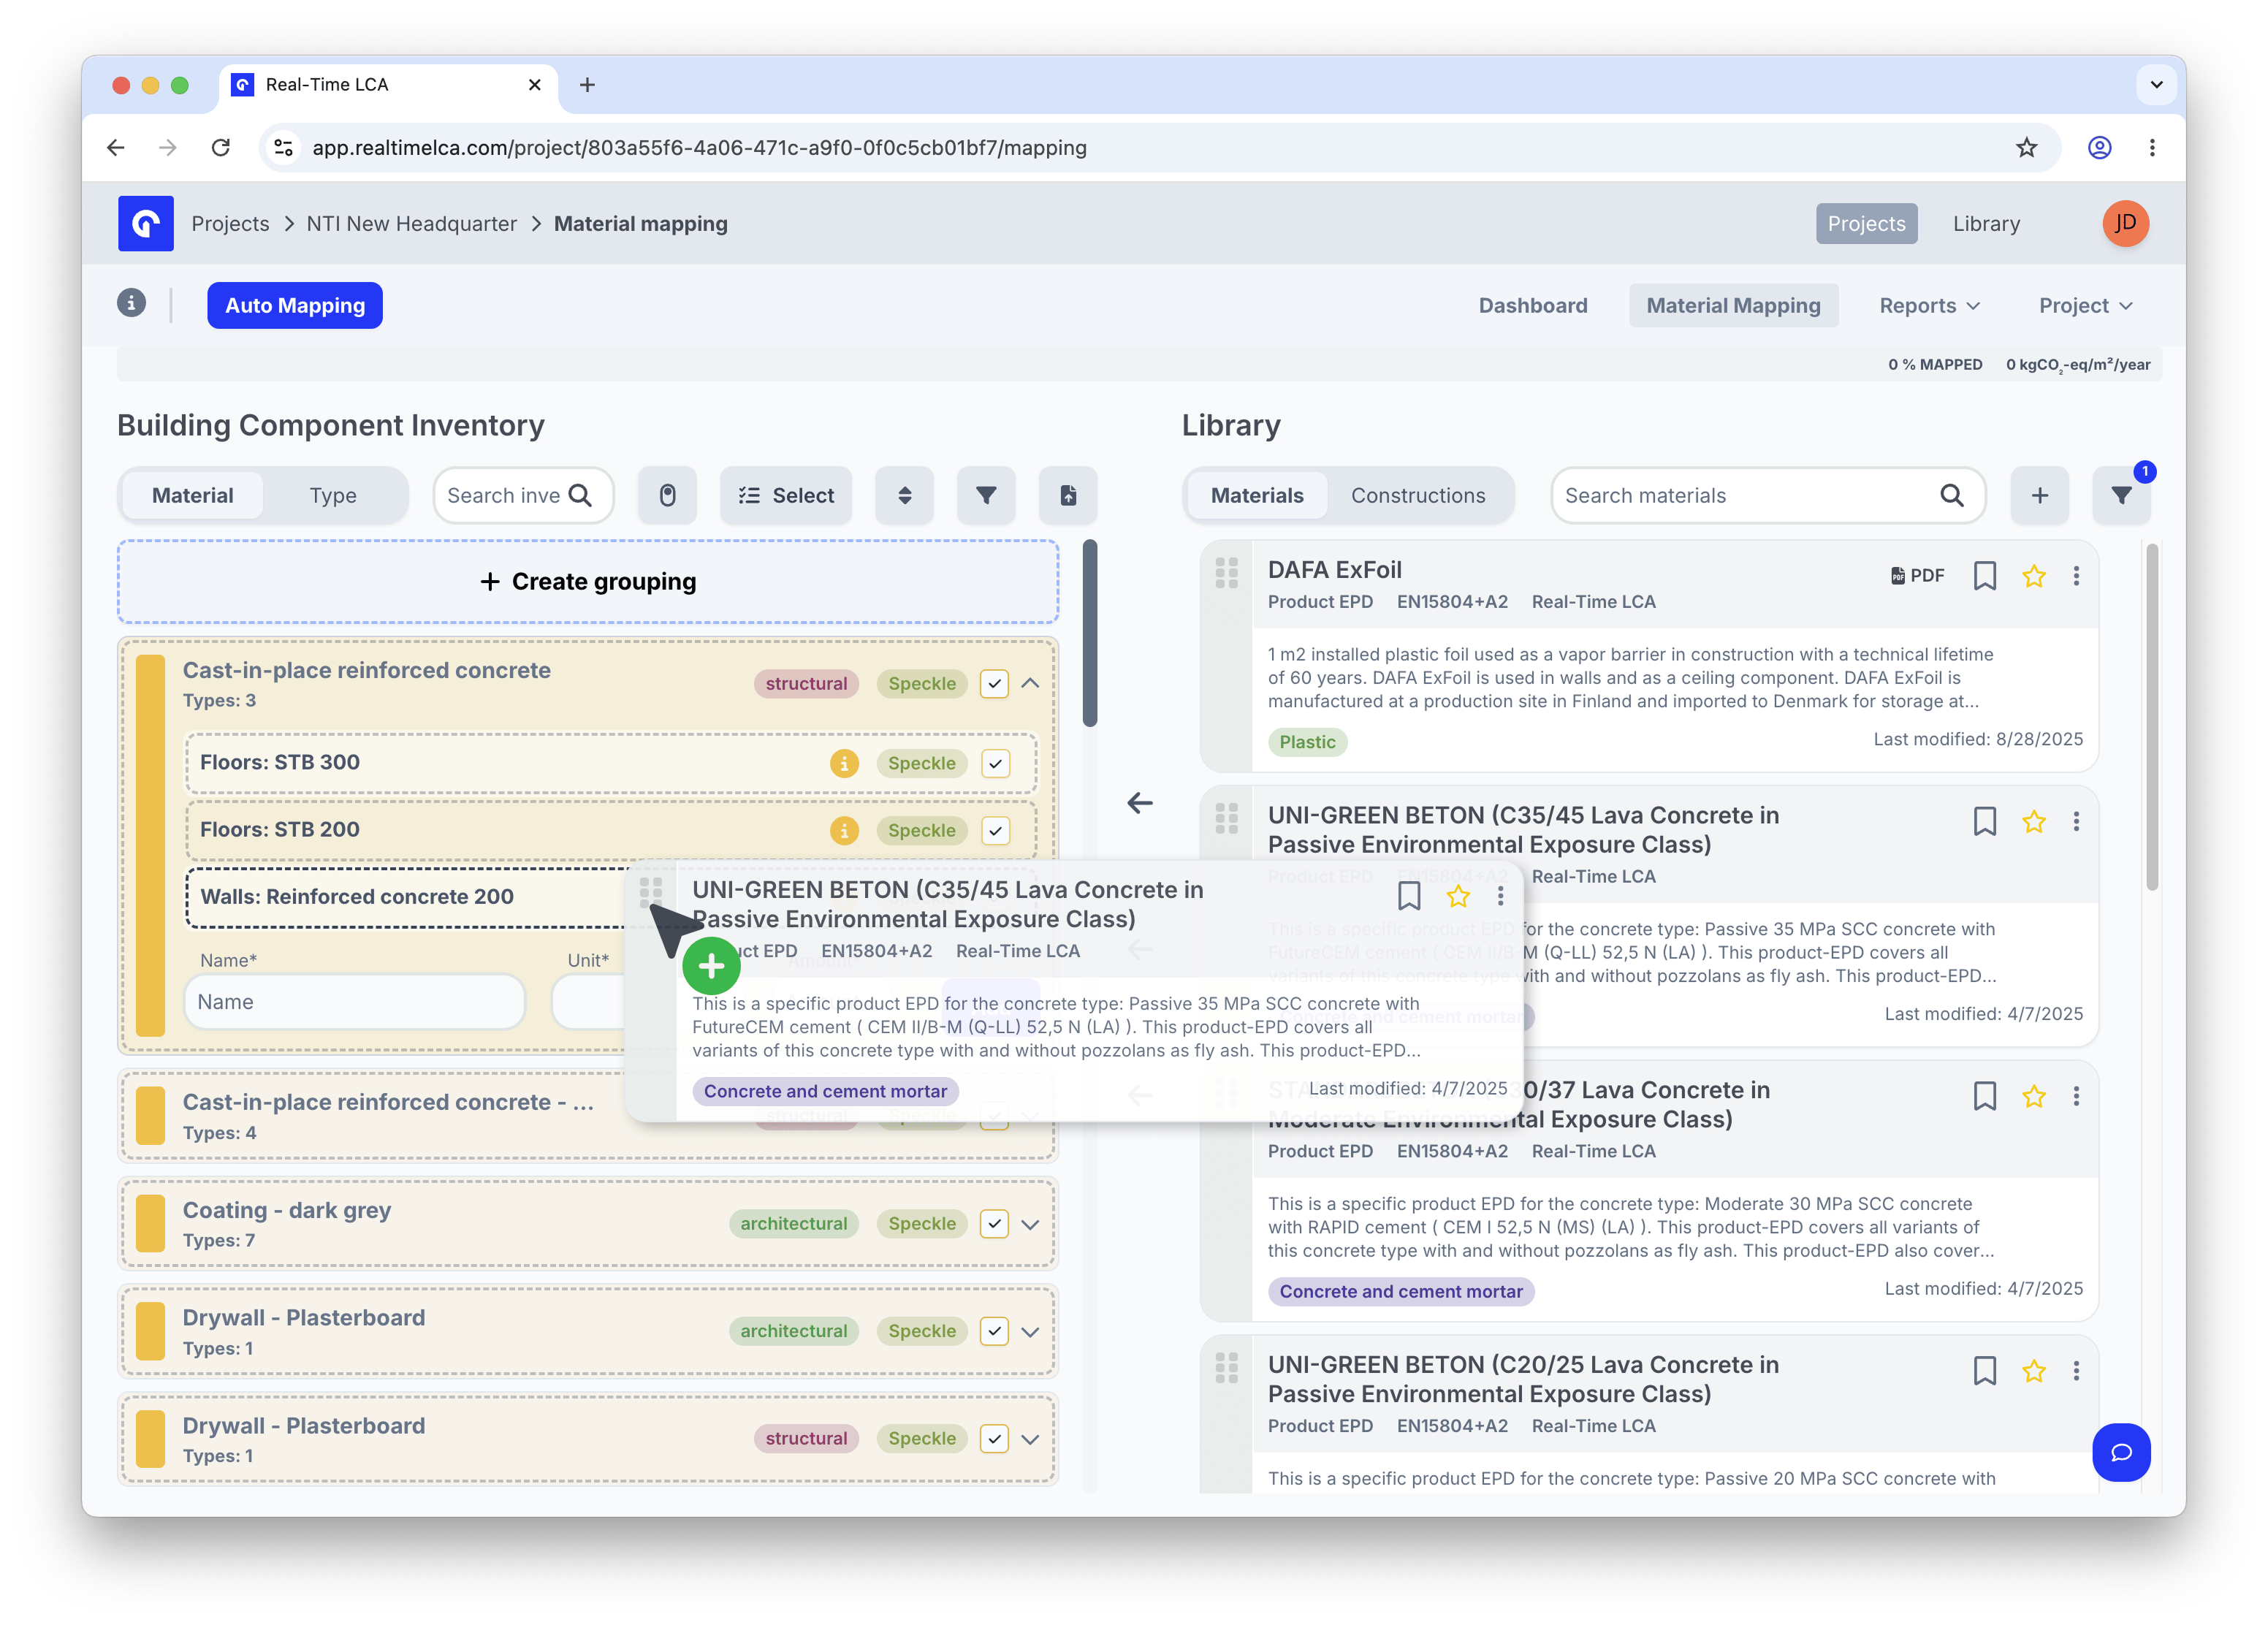2268x1625 pixels.
Task: Toggle the mouse selection mode icon
Action: 668,495
